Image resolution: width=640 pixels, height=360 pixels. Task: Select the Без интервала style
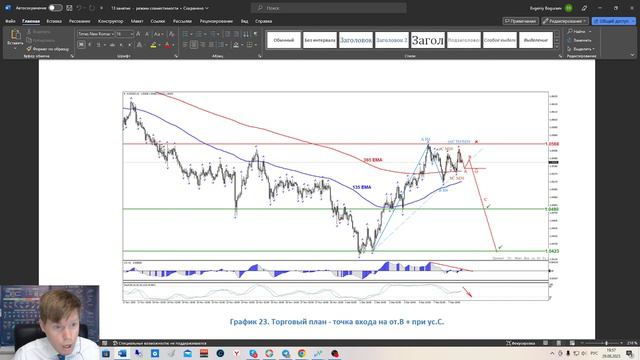(x=320, y=40)
